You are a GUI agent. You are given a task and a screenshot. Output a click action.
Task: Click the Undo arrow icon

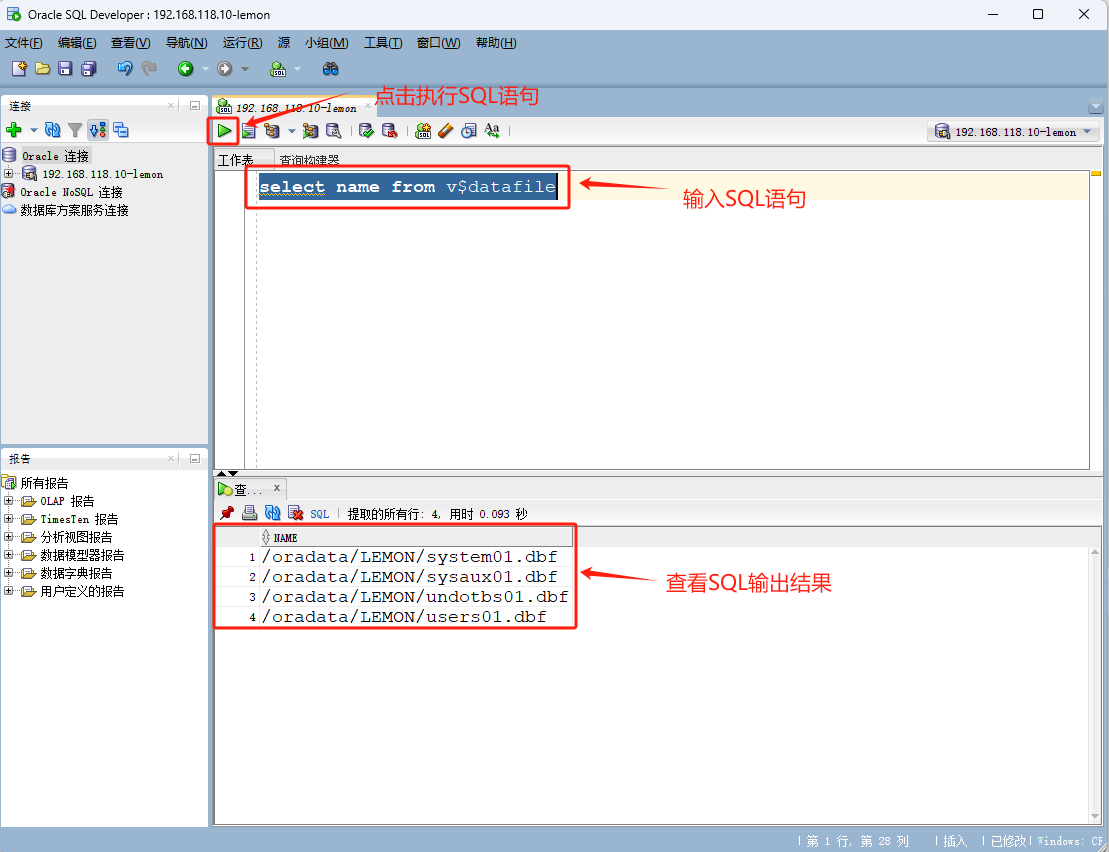(x=125, y=69)
